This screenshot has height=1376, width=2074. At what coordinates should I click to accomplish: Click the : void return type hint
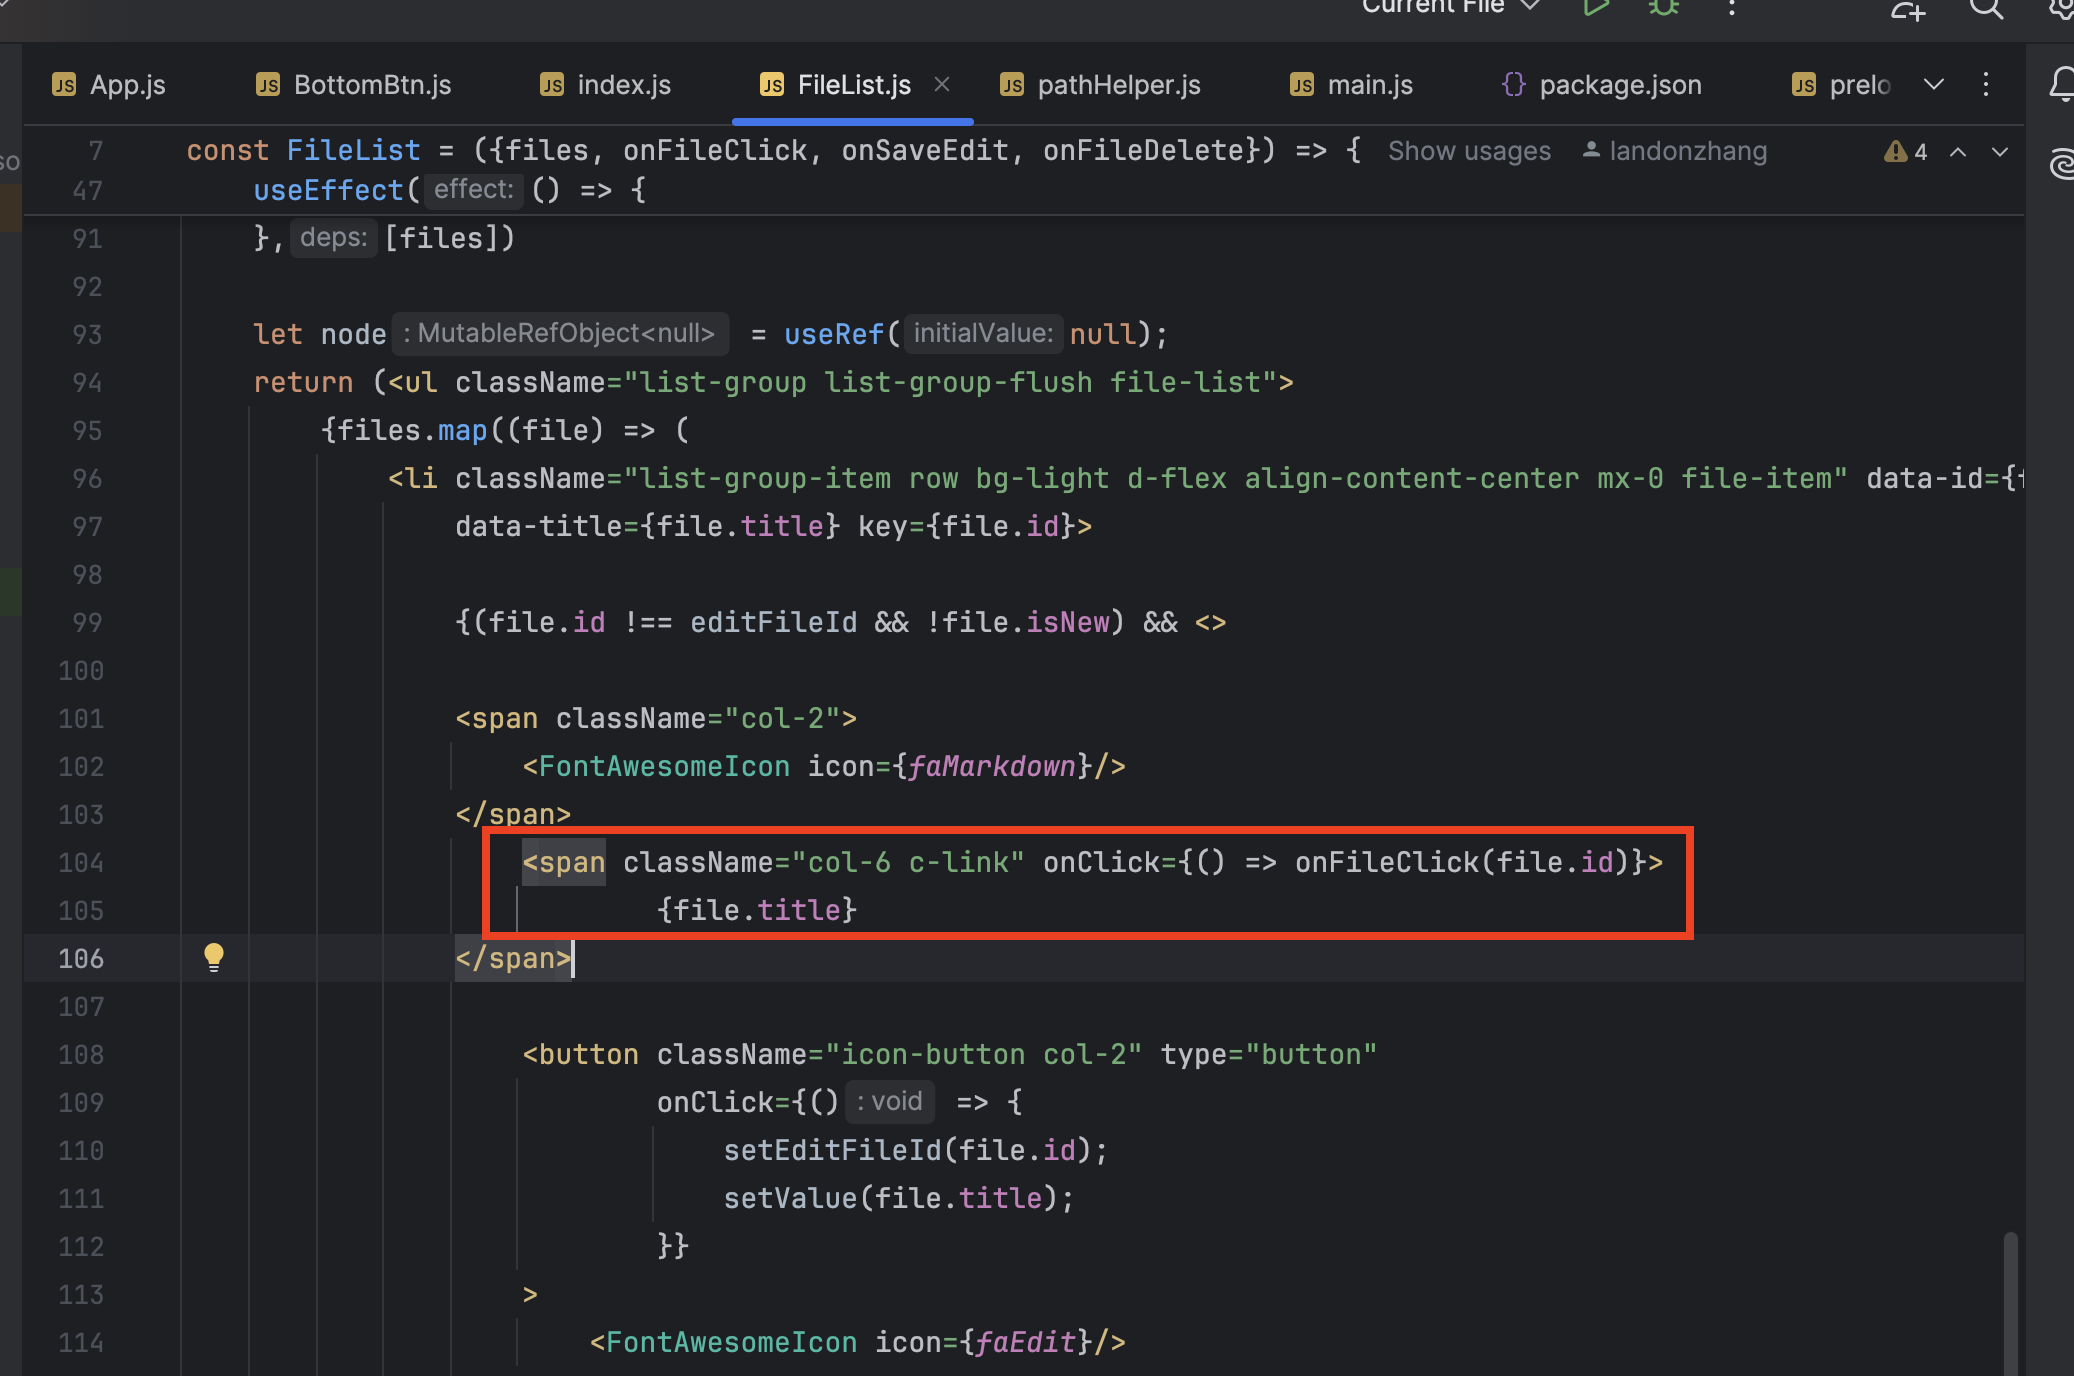[890, 1101]
